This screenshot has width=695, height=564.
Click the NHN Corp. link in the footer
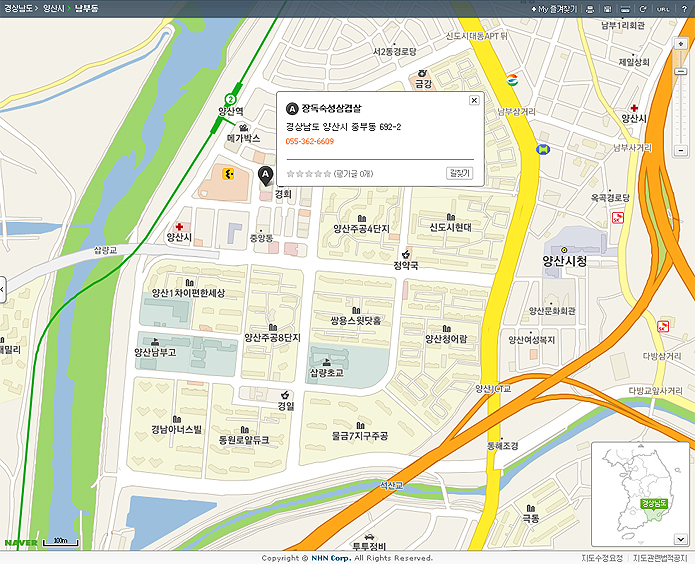click(x=331, y=558)
